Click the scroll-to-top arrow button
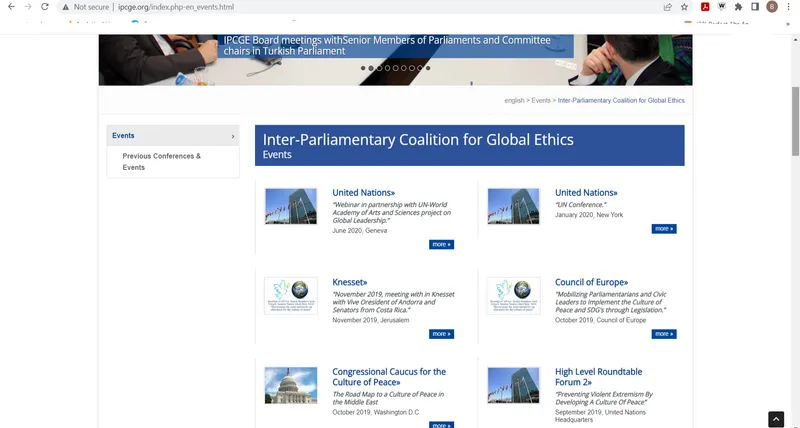The height and width of the screenshot is (428, 800). 776,419
